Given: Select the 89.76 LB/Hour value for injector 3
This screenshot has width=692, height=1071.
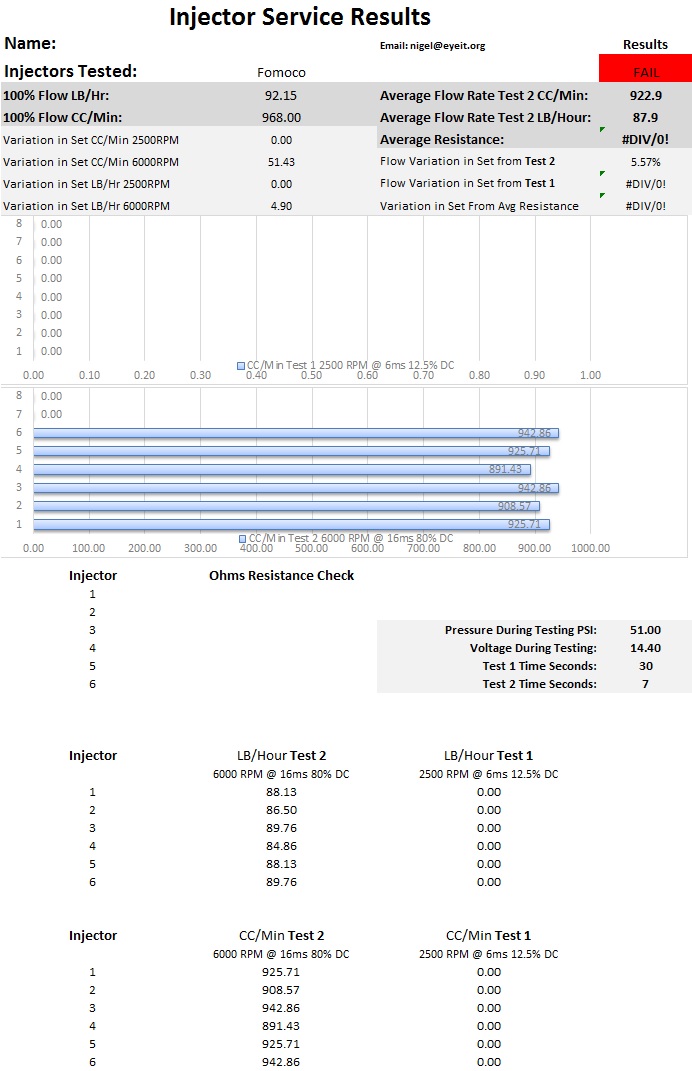Looking at the screenshot, I should [281, 828].
